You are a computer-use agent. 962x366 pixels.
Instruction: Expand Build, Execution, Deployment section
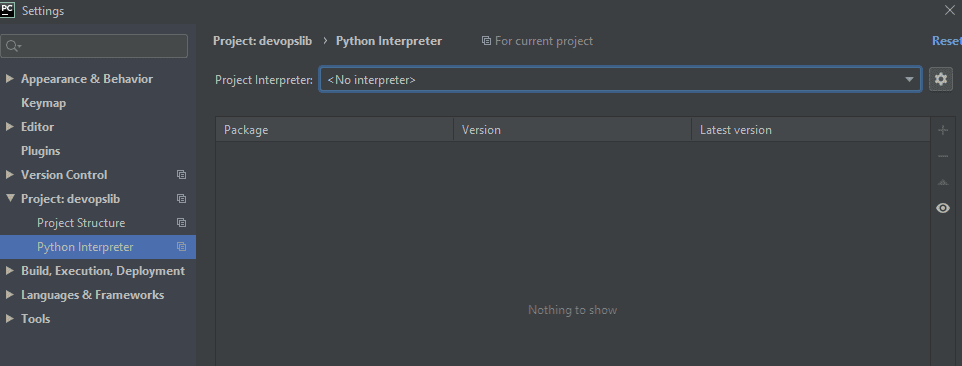(x=9, y=270)
